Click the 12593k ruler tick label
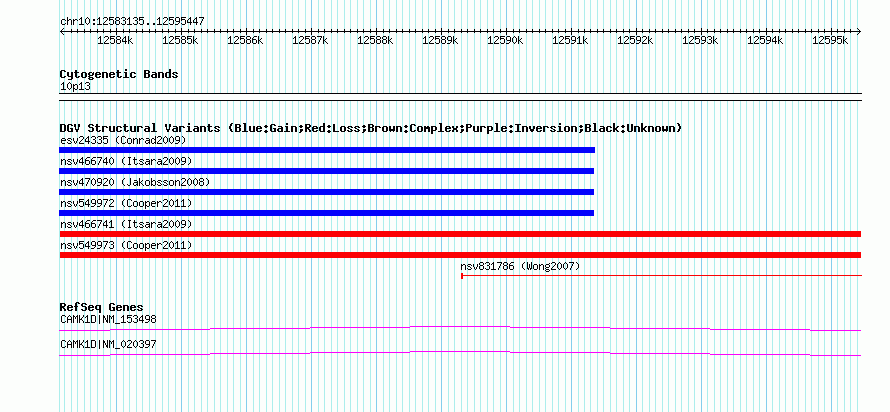 700,40
